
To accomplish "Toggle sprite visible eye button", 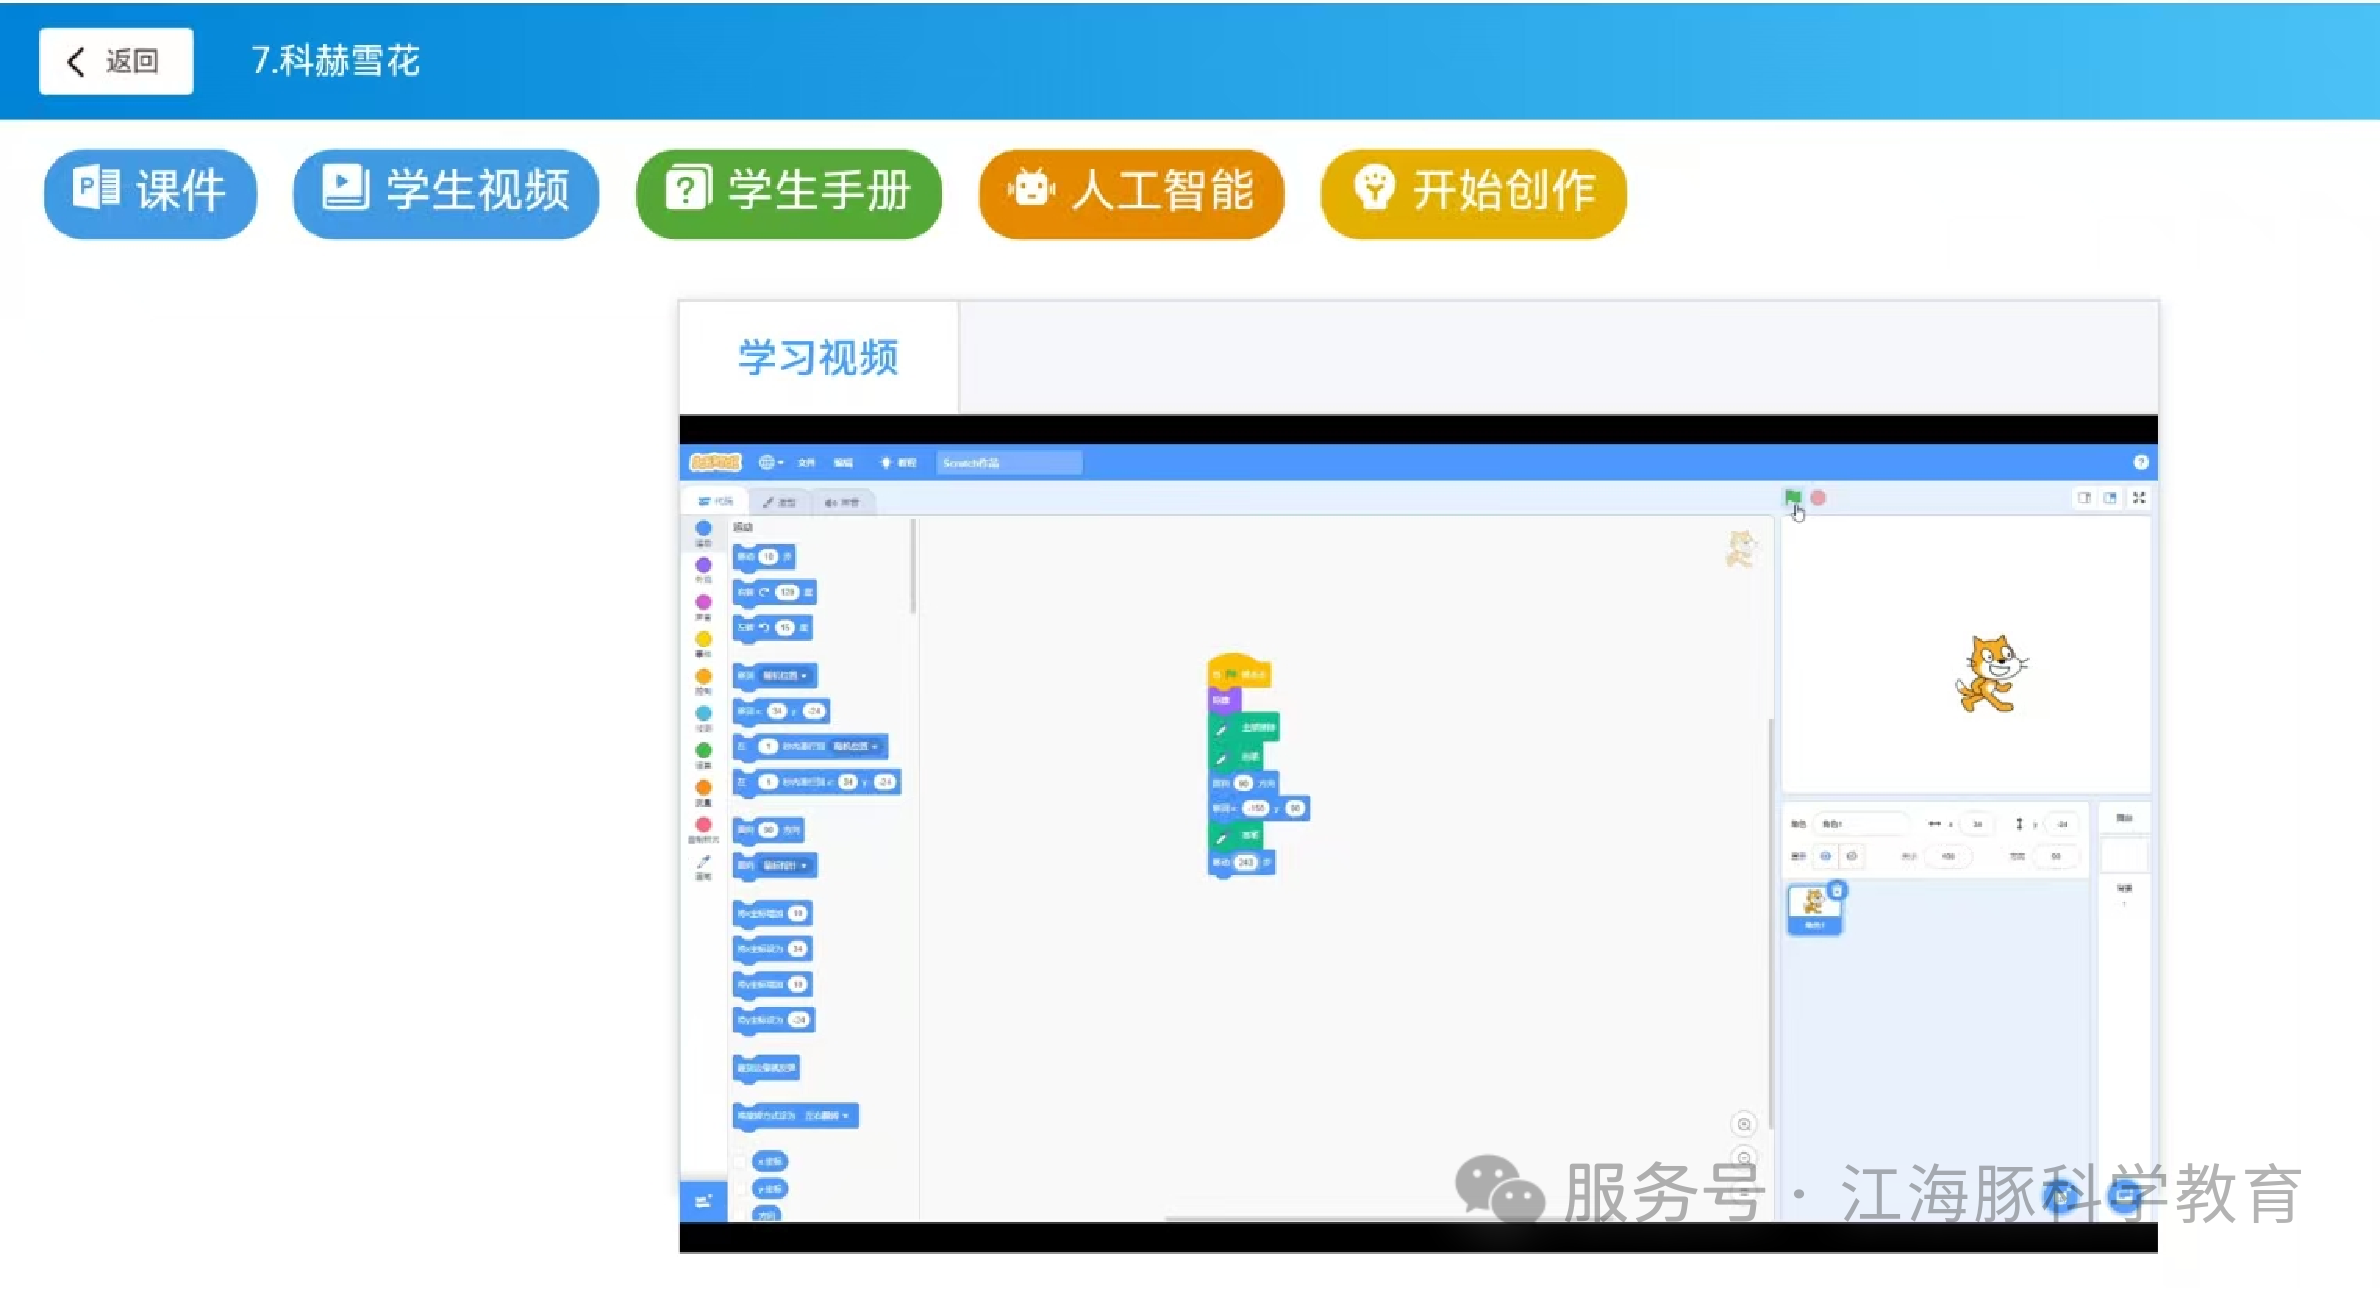I will pyautogui.click(x=1825, y=856).
